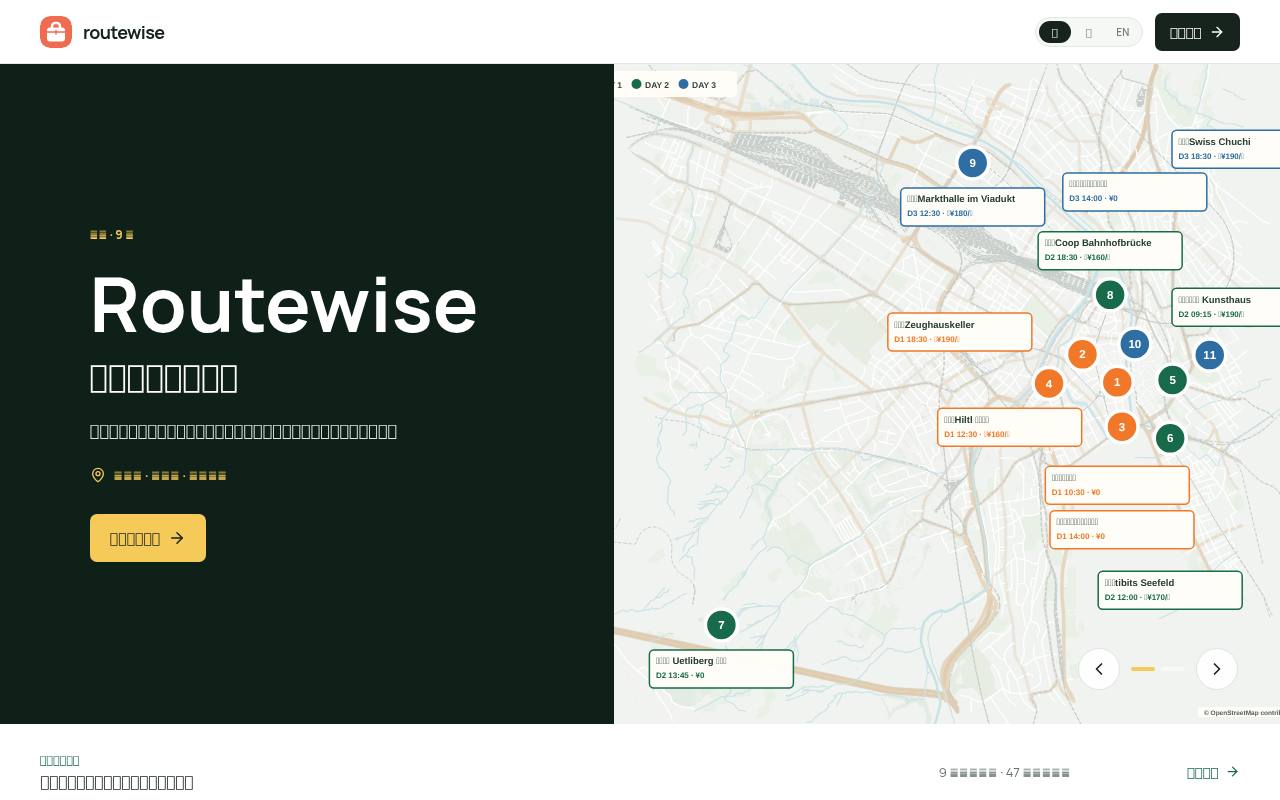Click the yellow active carousel indicator
The height and width of the screenshot is (800, 1280).
(x=1143, y=669)
